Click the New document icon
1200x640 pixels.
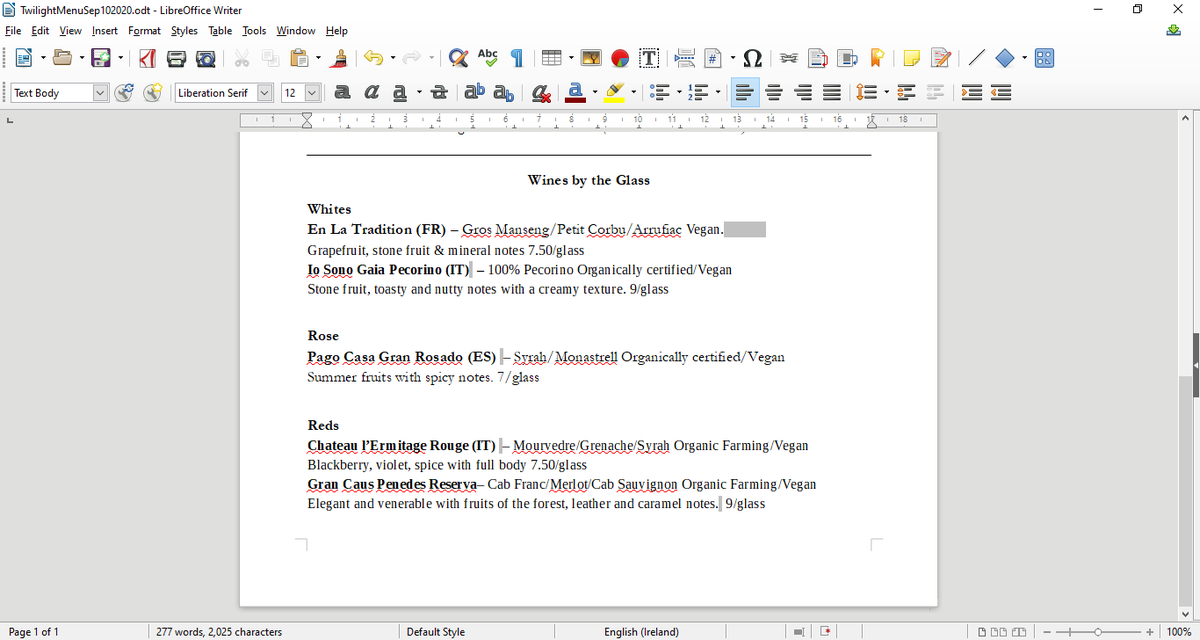24,59
